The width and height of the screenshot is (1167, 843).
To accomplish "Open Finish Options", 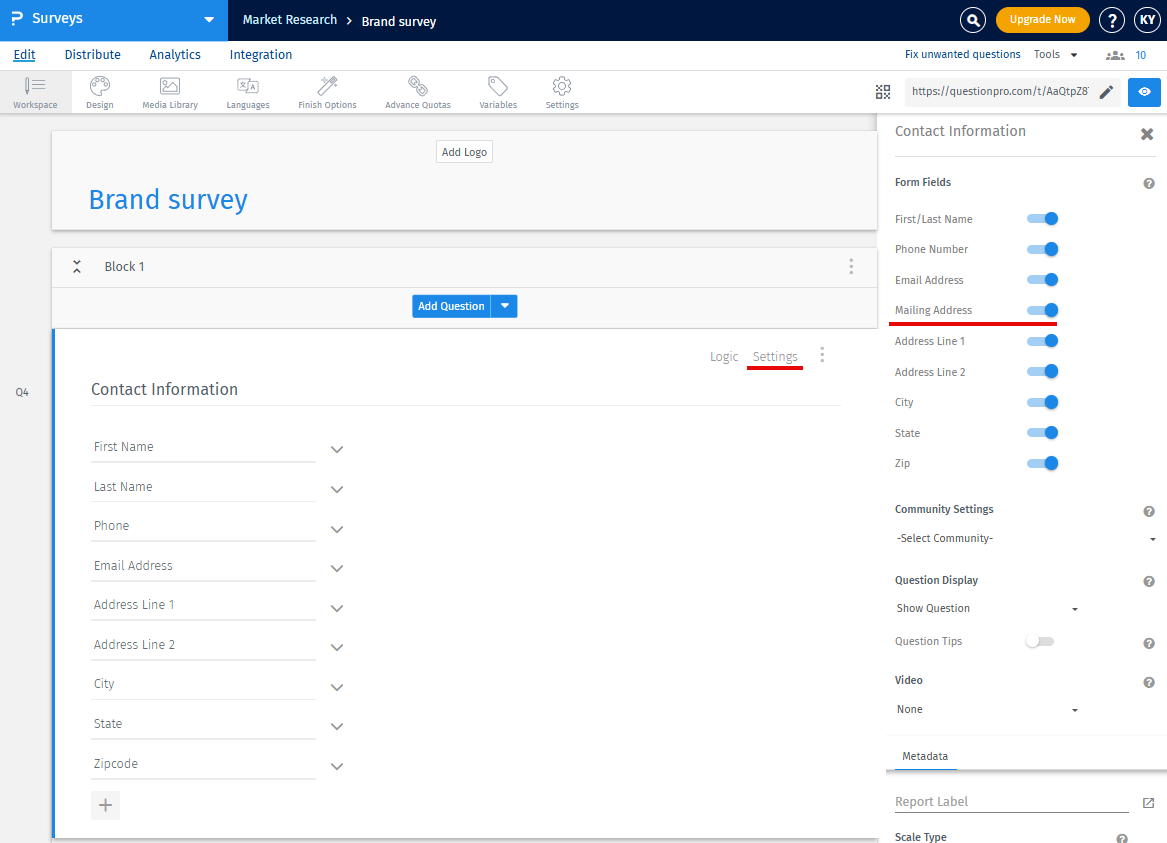I will pos(327,92).
